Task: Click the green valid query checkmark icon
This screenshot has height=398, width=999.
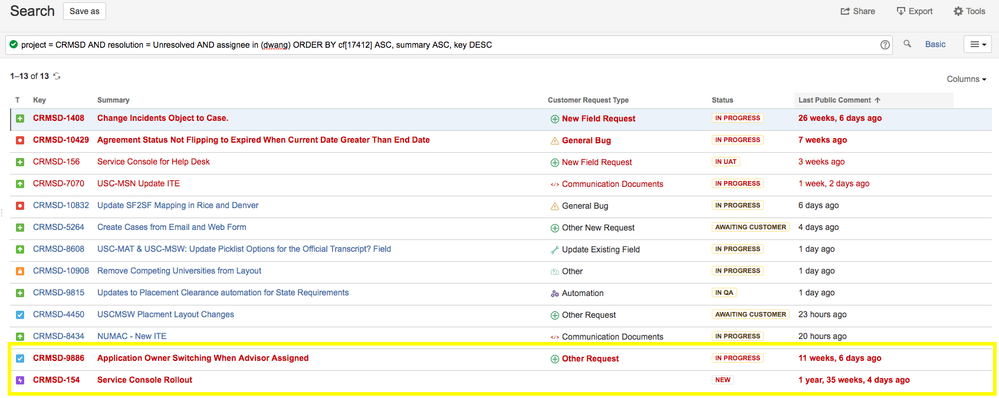Action: tap(13, 45)
